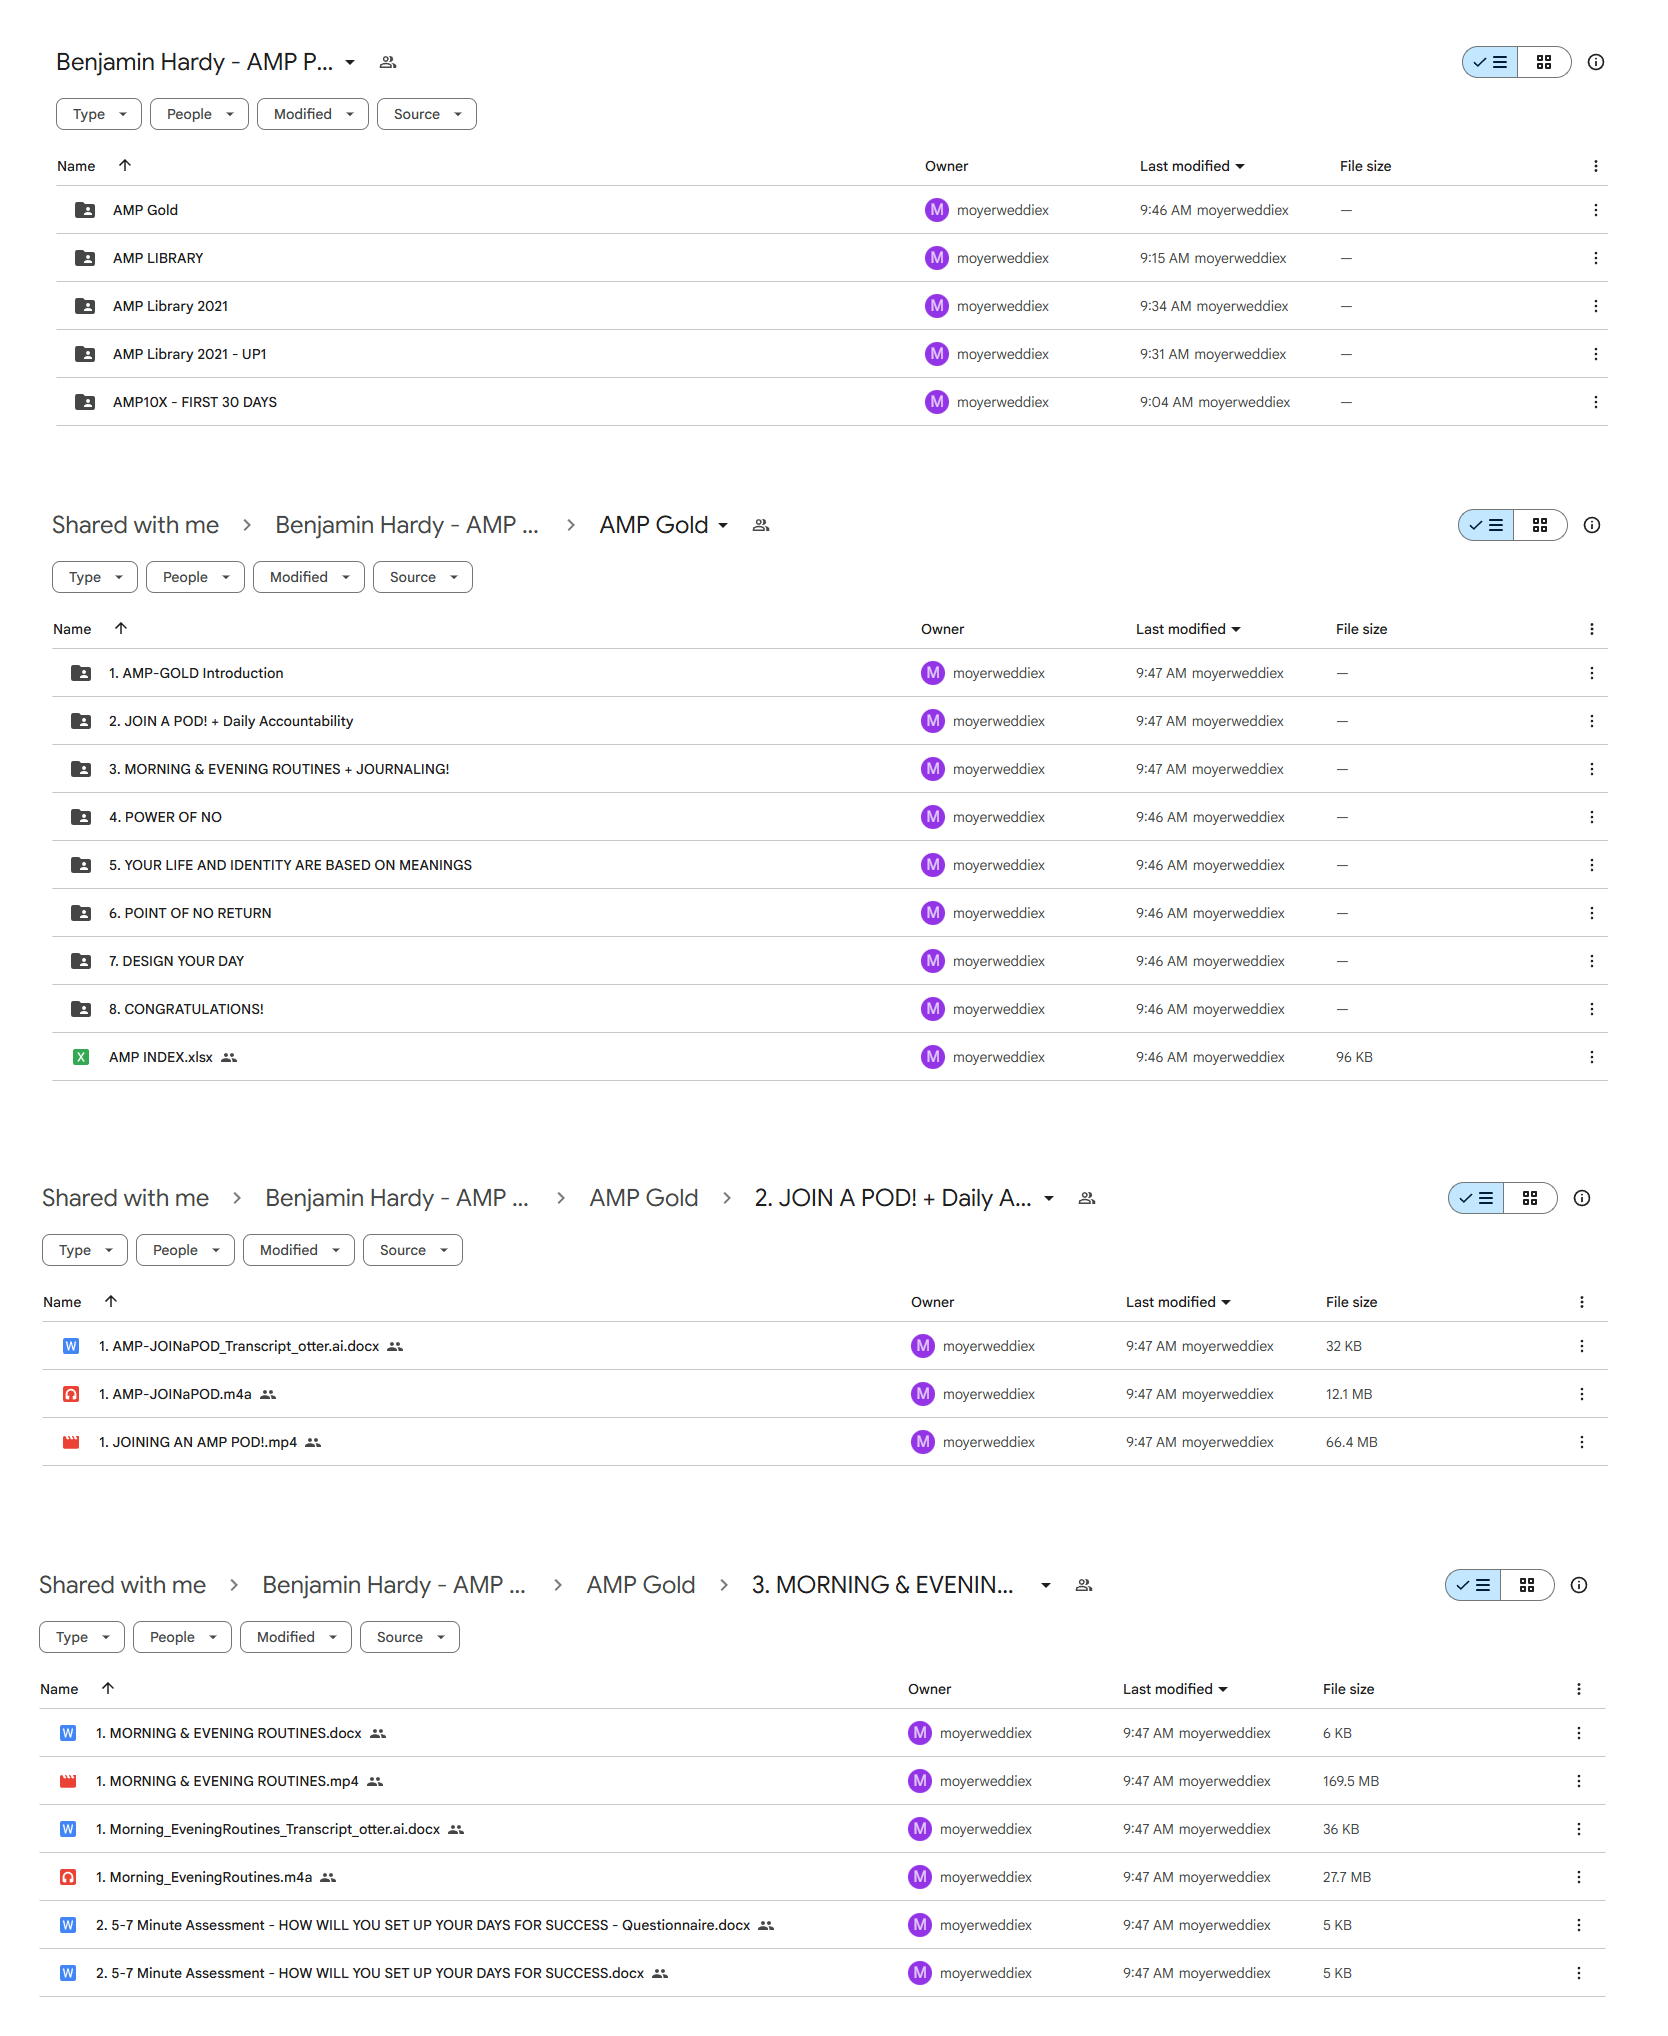Screen dimensions: 1668x2036
Task: Click the 8. CONGRATULATIONS! folder icon
Action: pyautogui.click(x=81, y=1009)
